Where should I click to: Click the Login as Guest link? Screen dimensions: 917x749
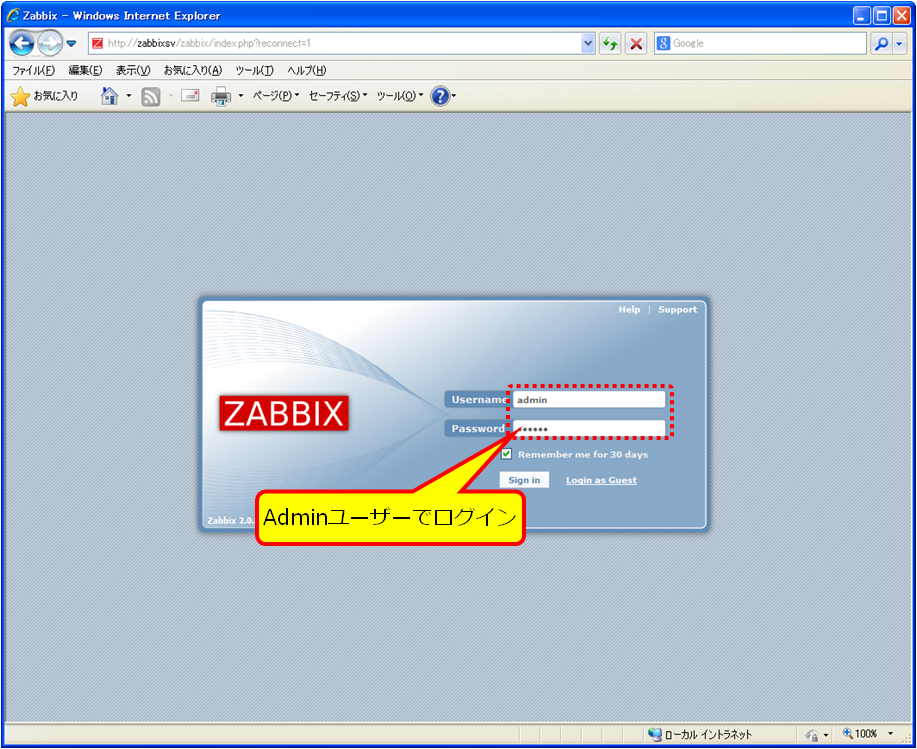[x=601, y=480]
